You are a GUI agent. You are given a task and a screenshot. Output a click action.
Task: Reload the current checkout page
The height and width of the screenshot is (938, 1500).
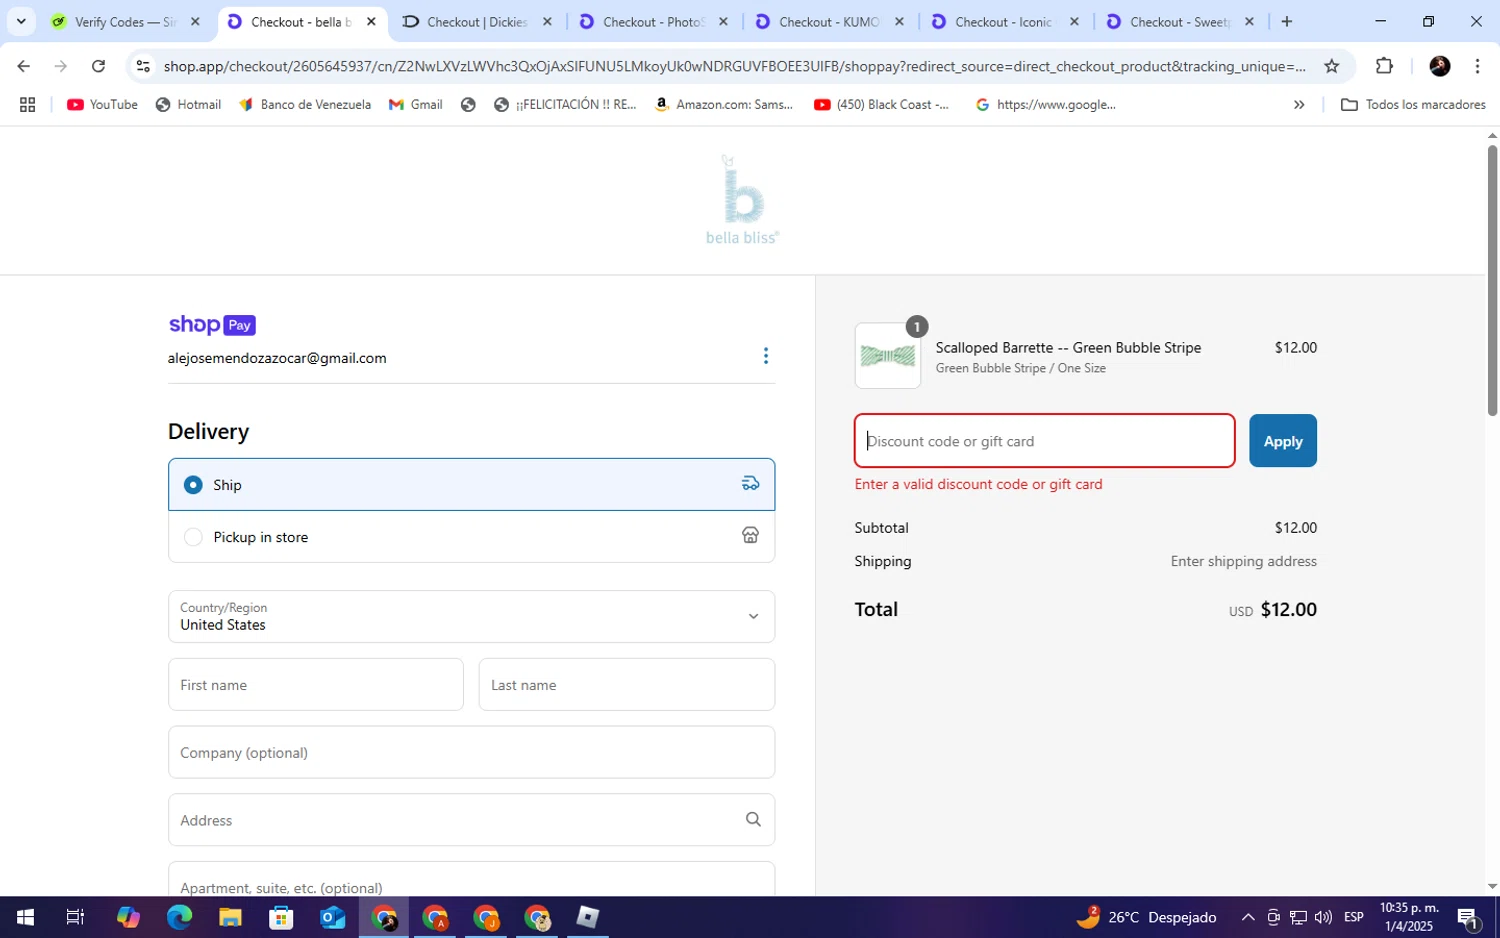[x=98, y=66]
